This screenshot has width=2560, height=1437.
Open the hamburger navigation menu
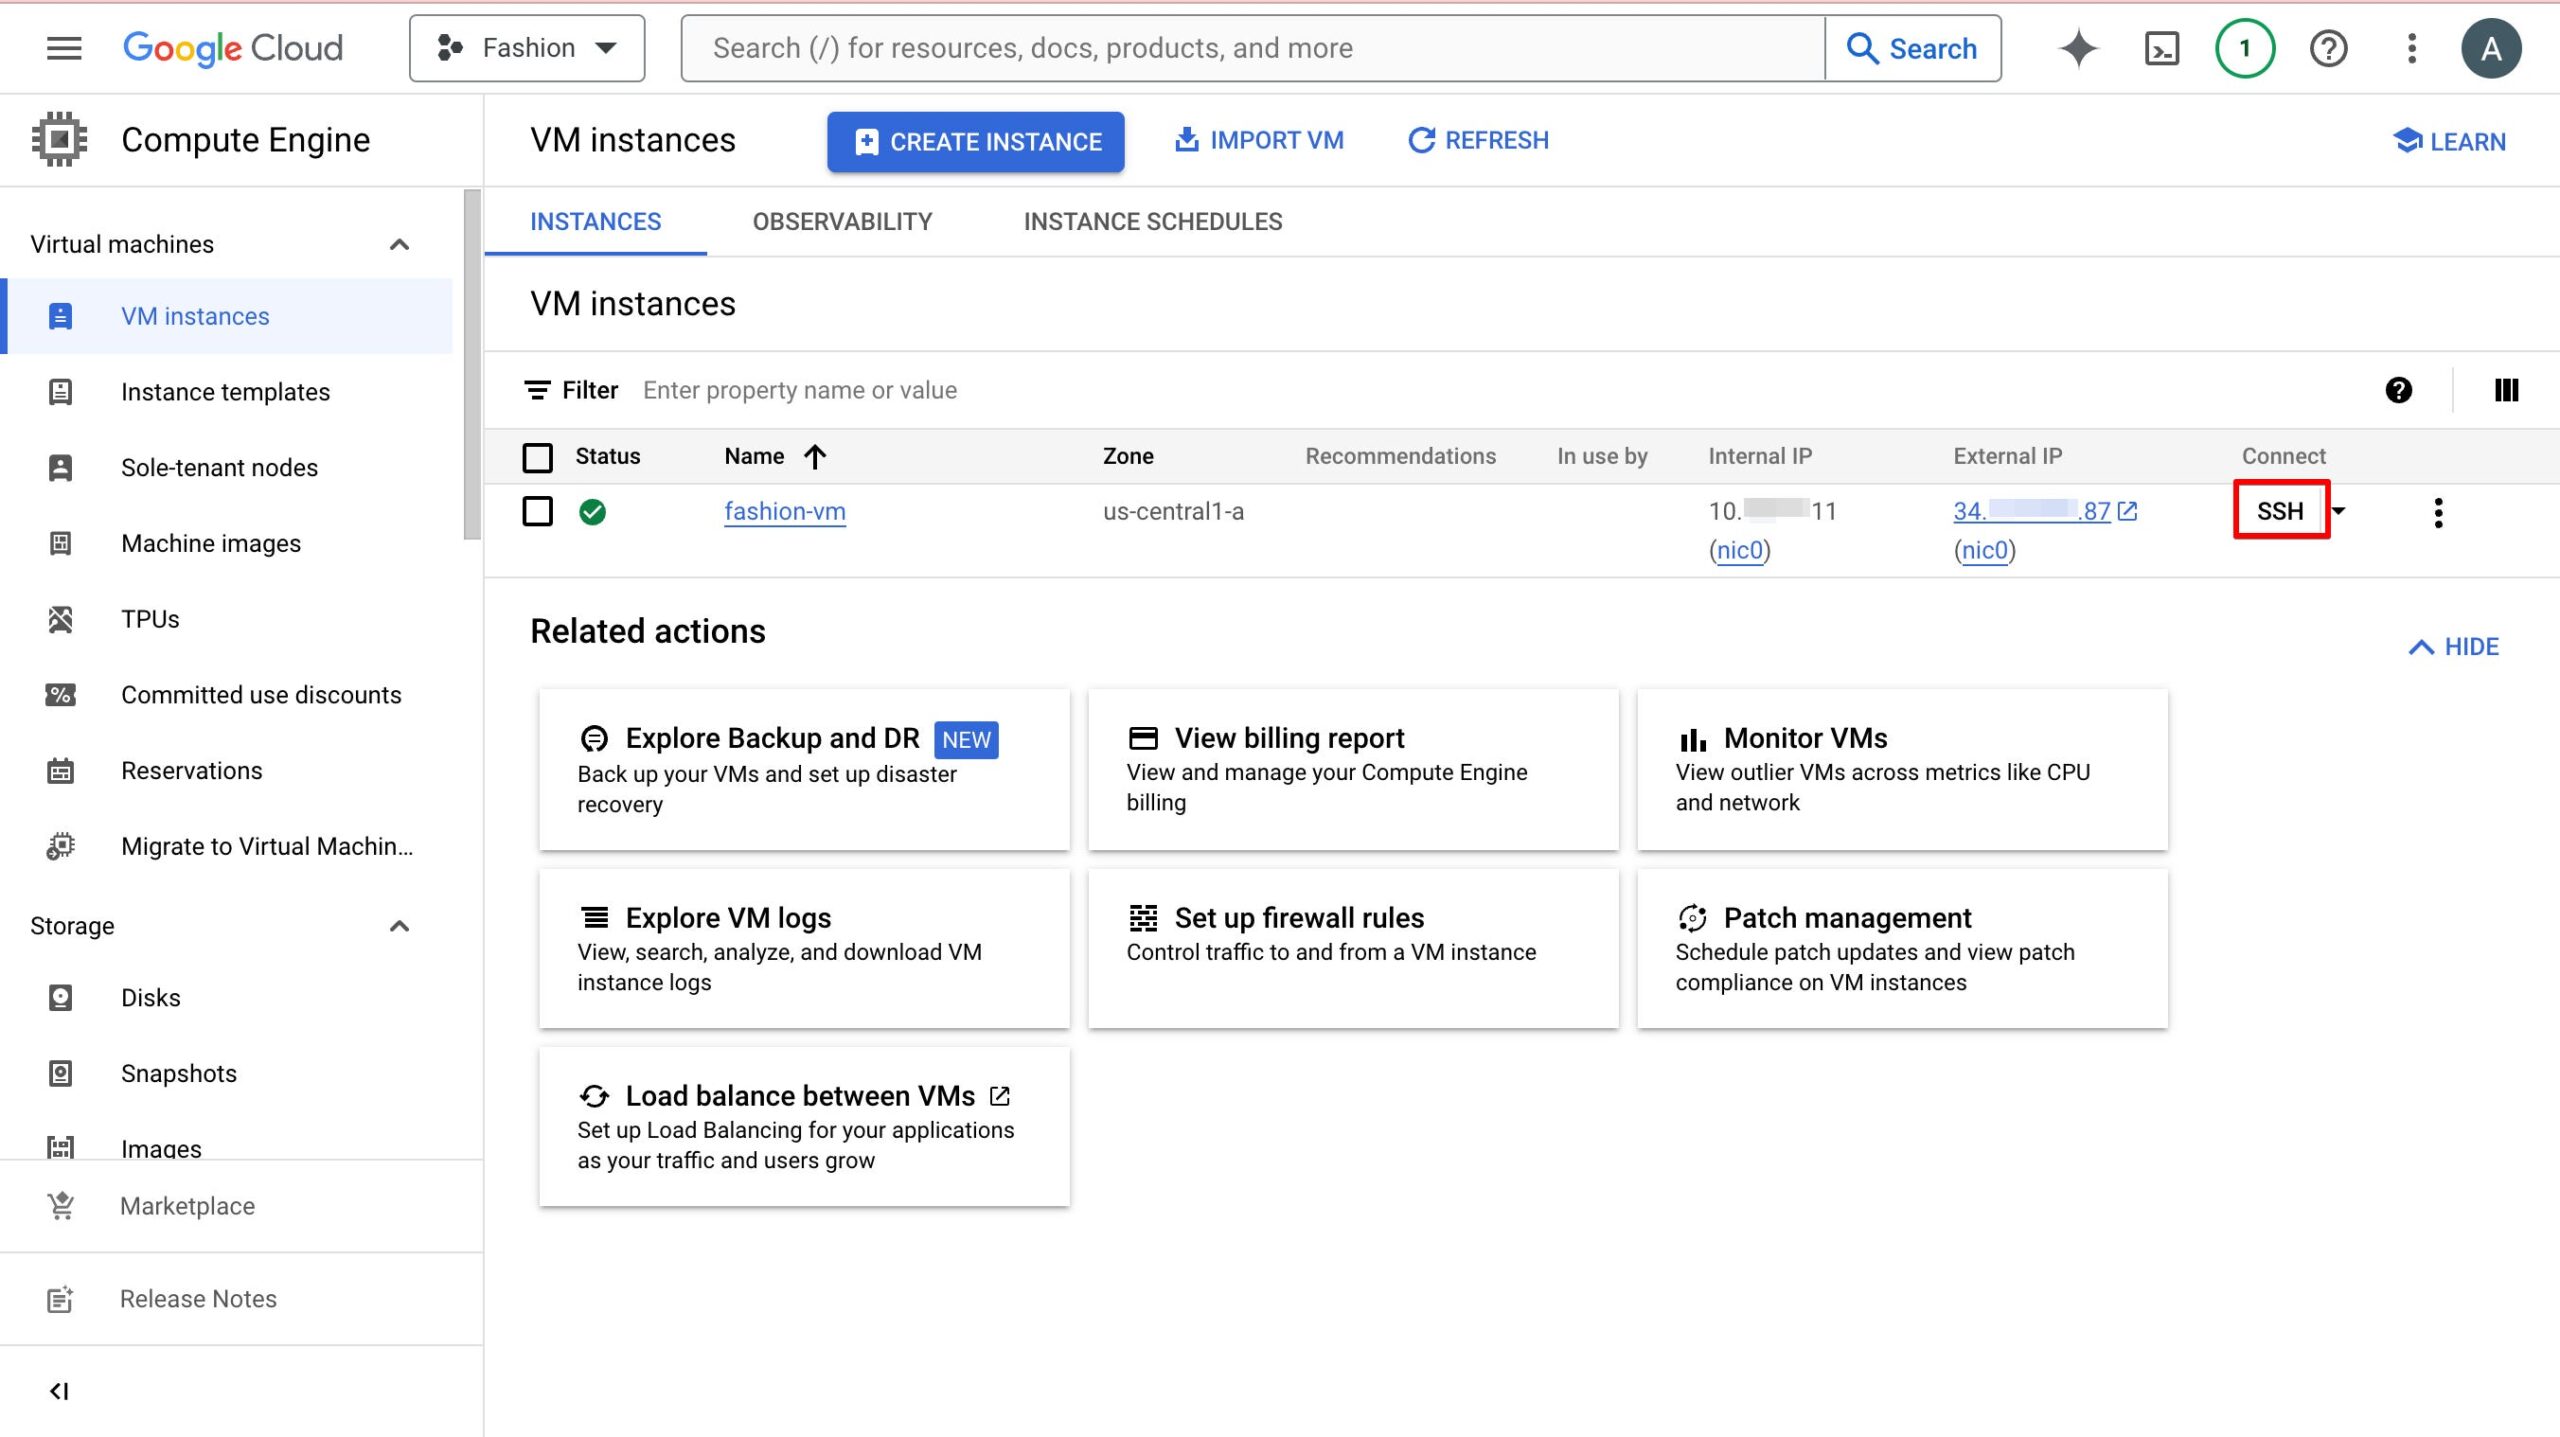click(x=64, y=48)
